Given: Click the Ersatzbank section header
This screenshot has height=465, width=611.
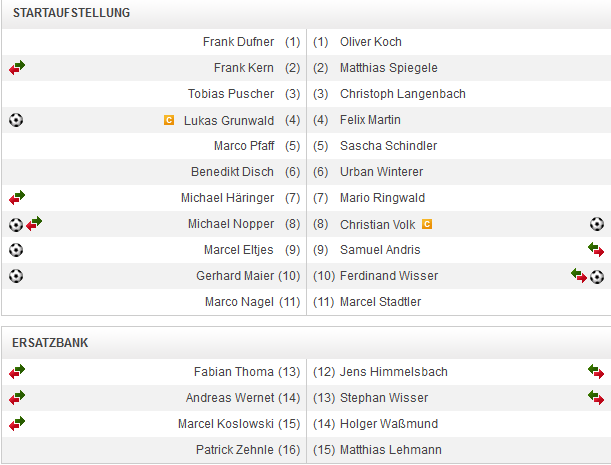Looking at the screenshot, I should 50,342.
